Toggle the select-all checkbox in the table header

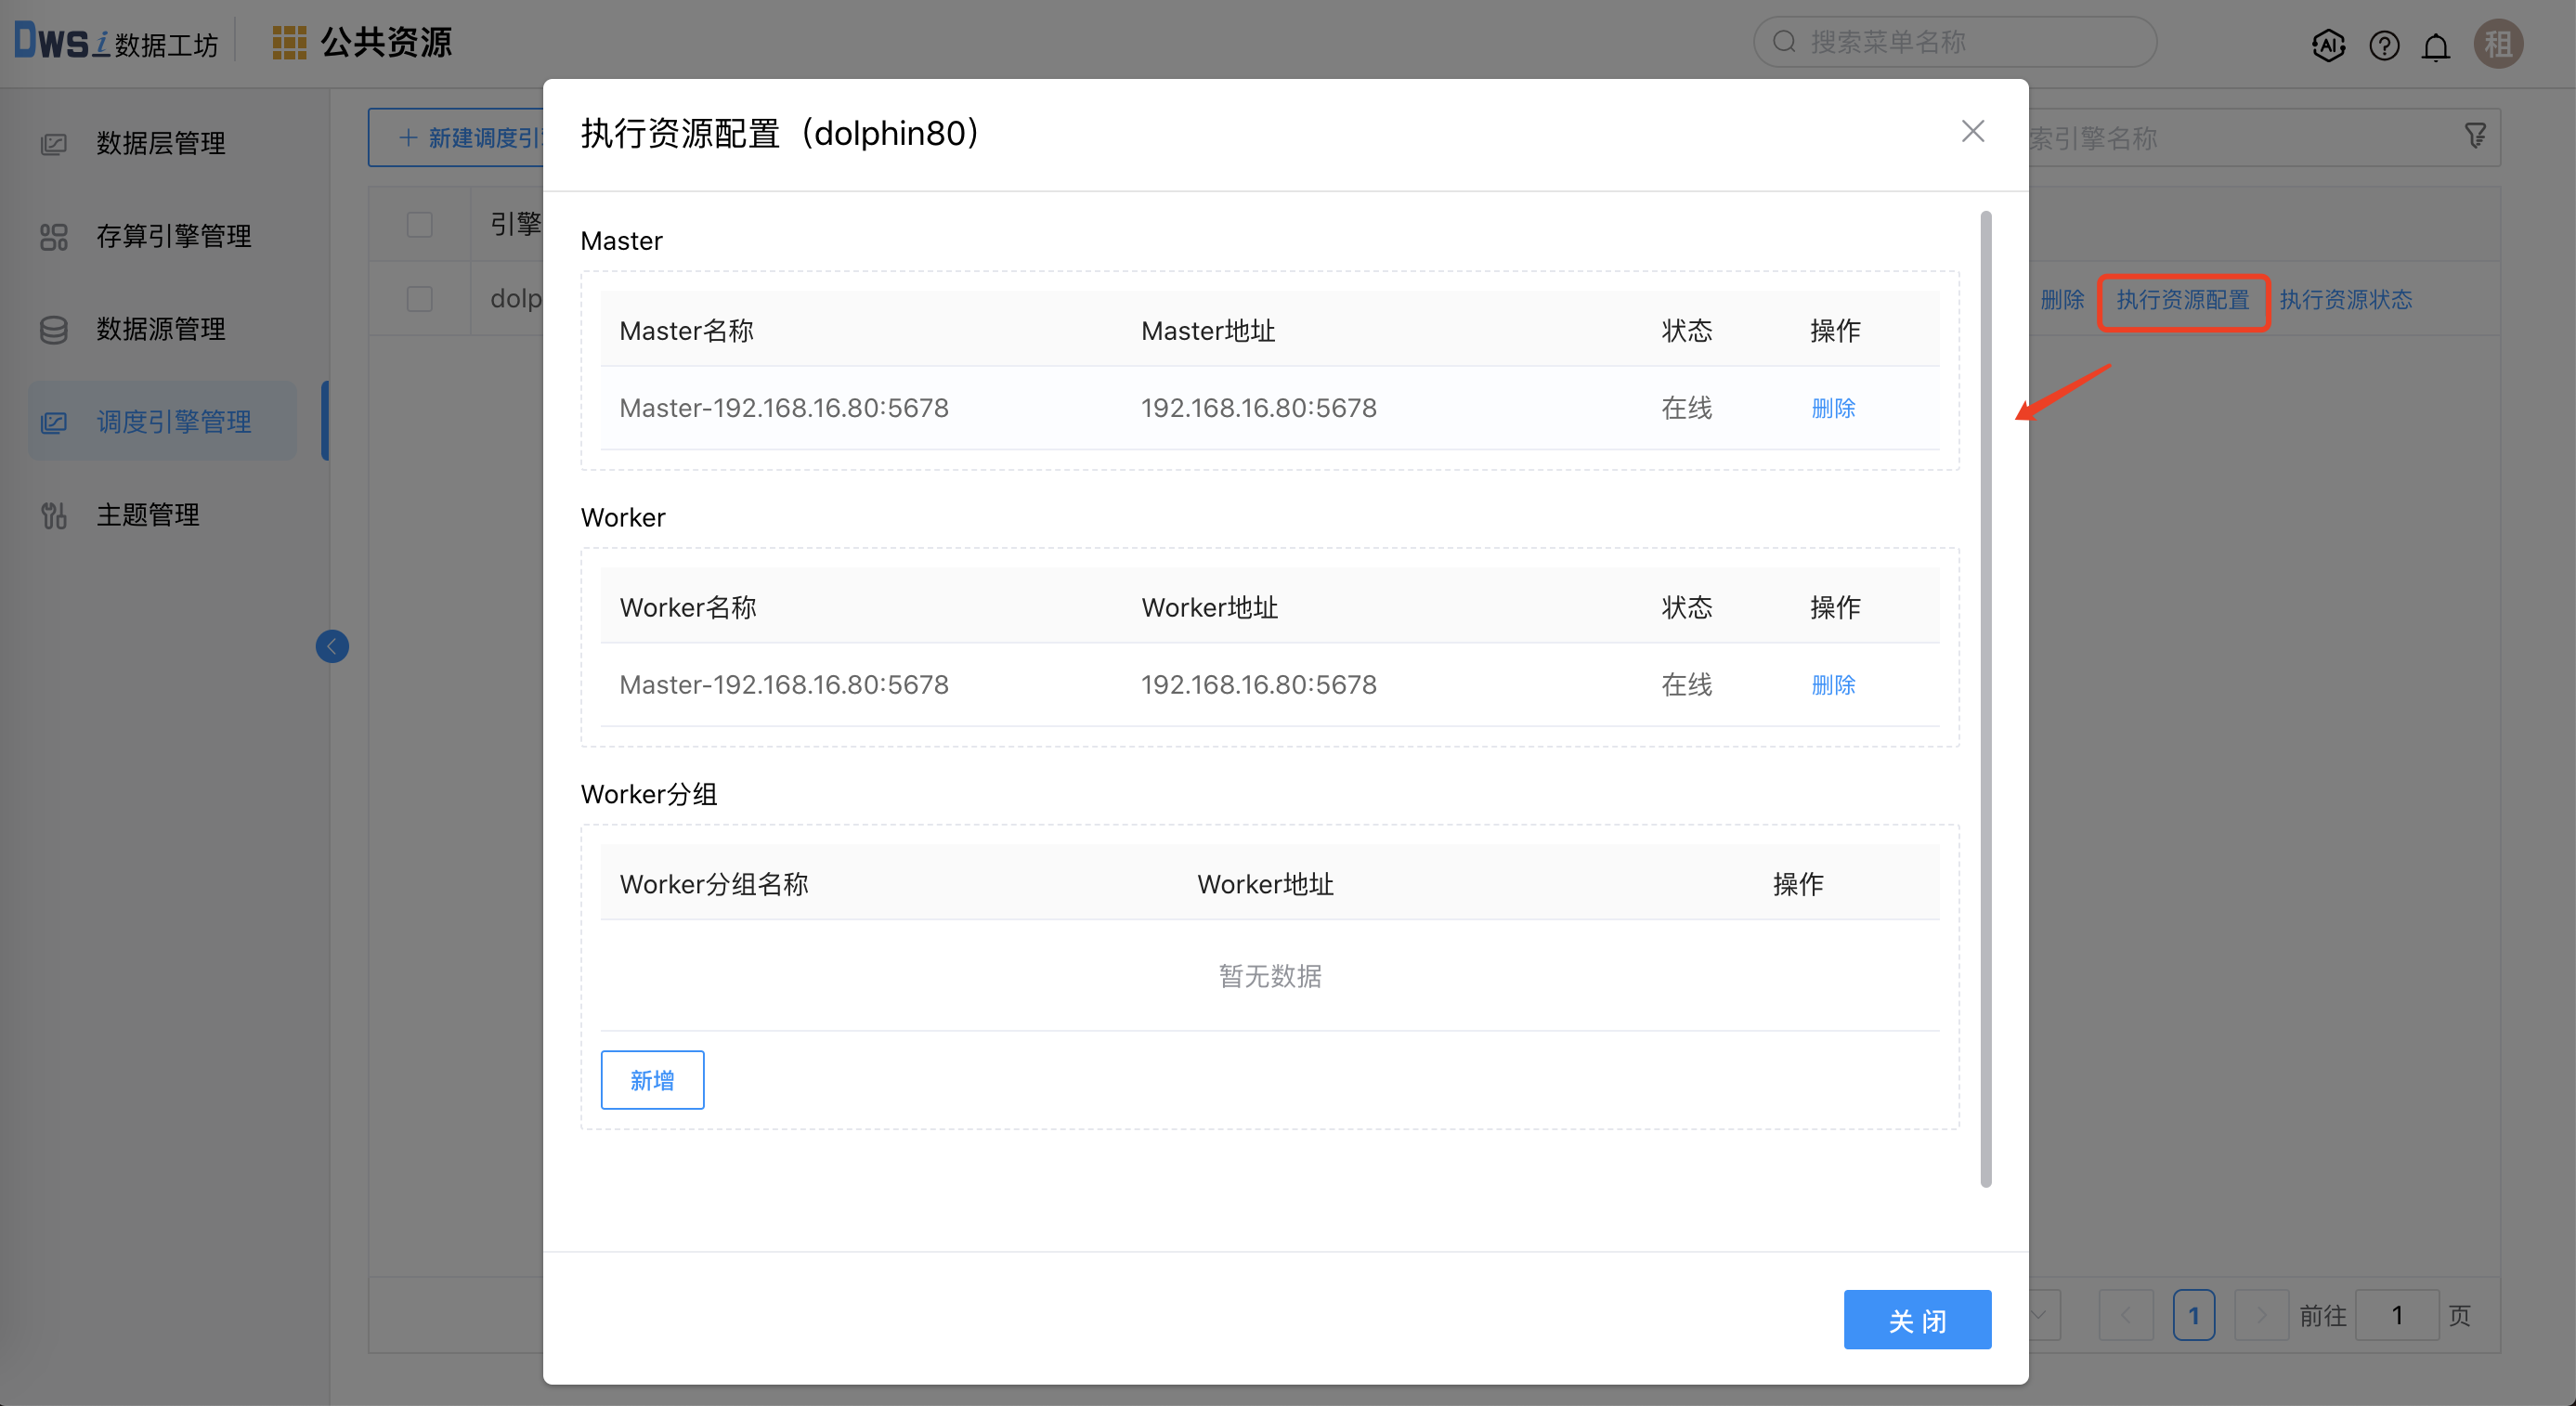pos(419,224)
